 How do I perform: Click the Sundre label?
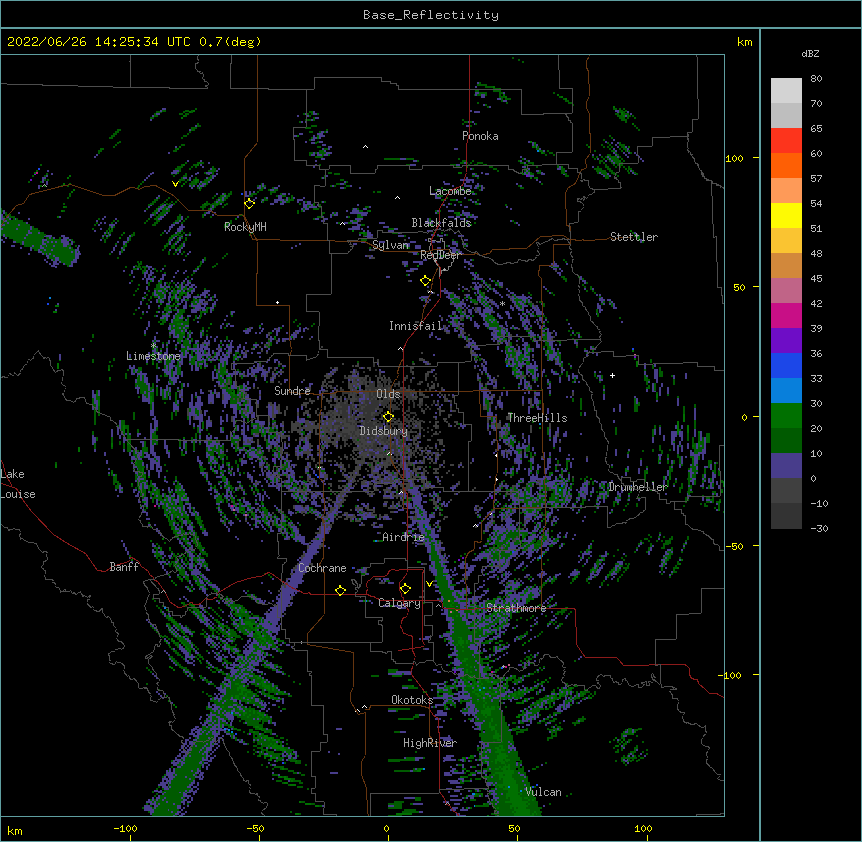(292, 391)
